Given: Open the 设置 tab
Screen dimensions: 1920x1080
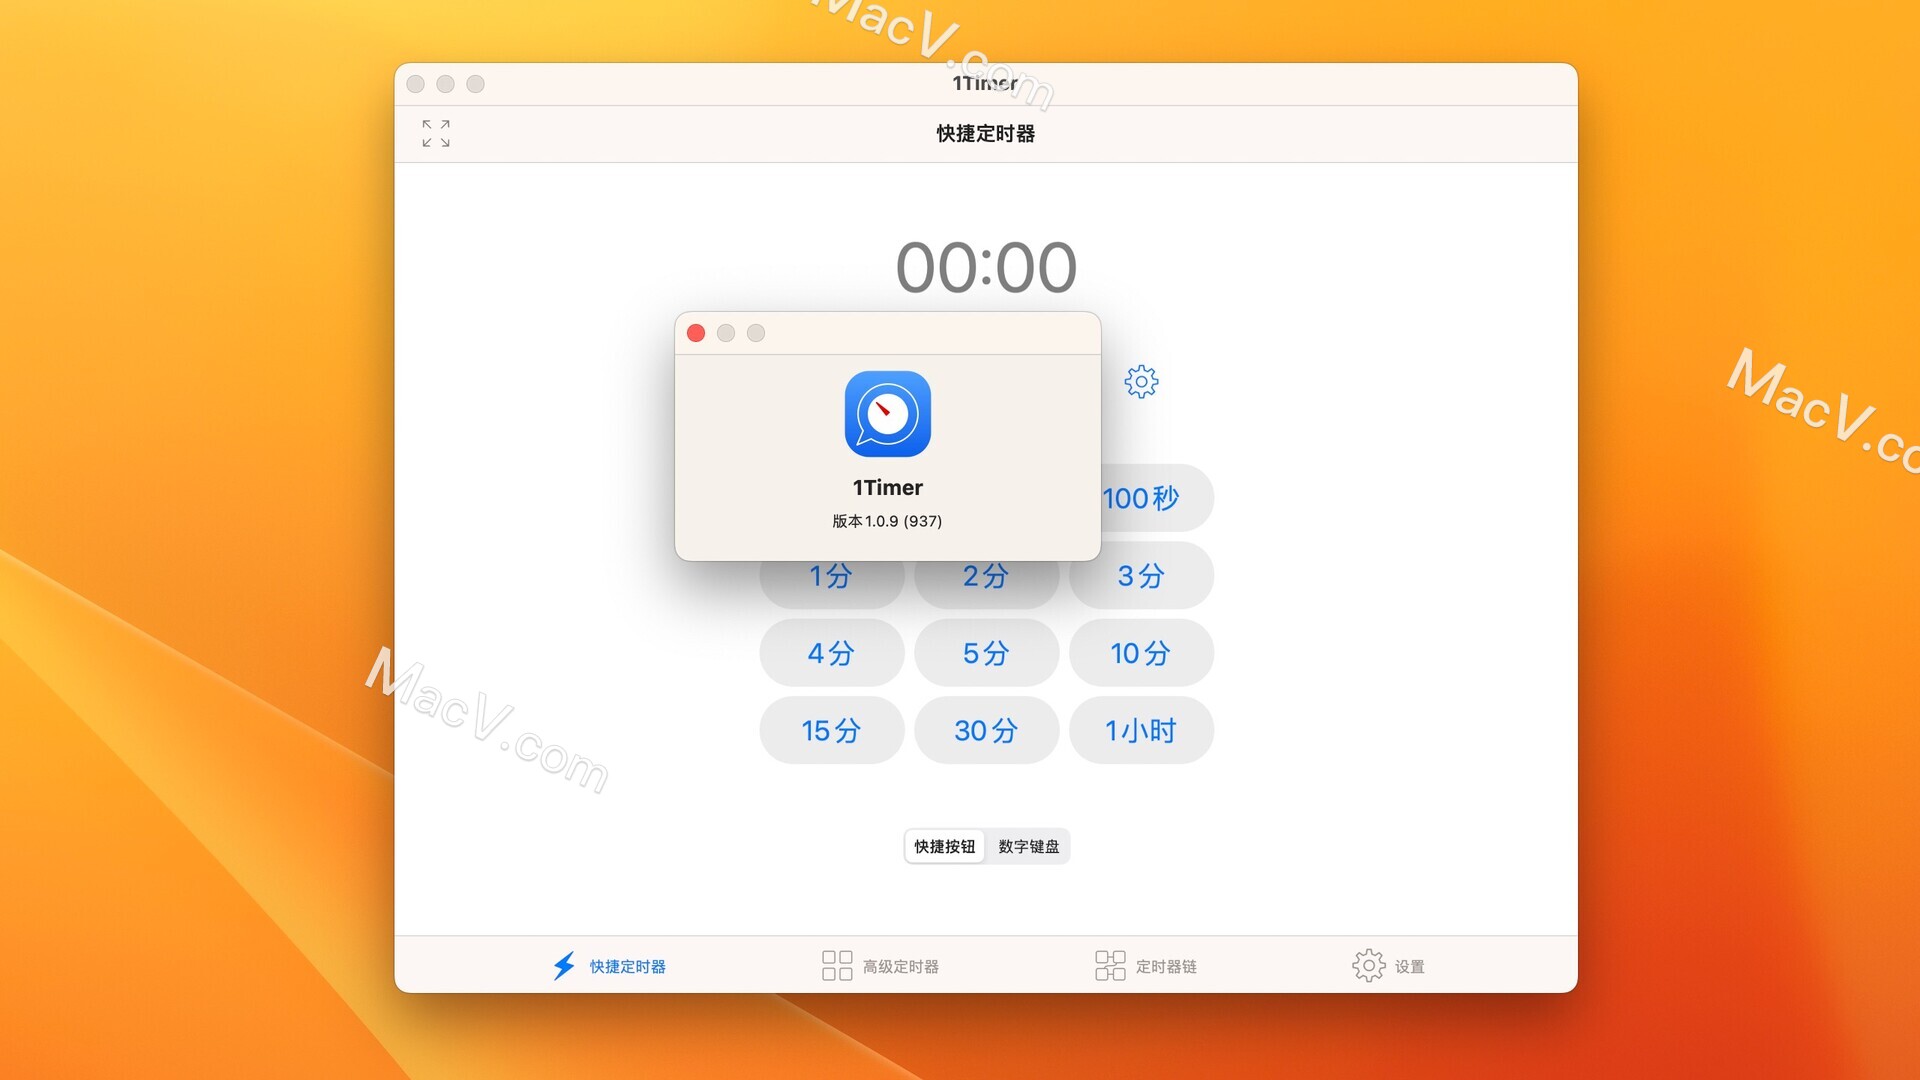Looking at the screenshot, I should pos(1389,966).
